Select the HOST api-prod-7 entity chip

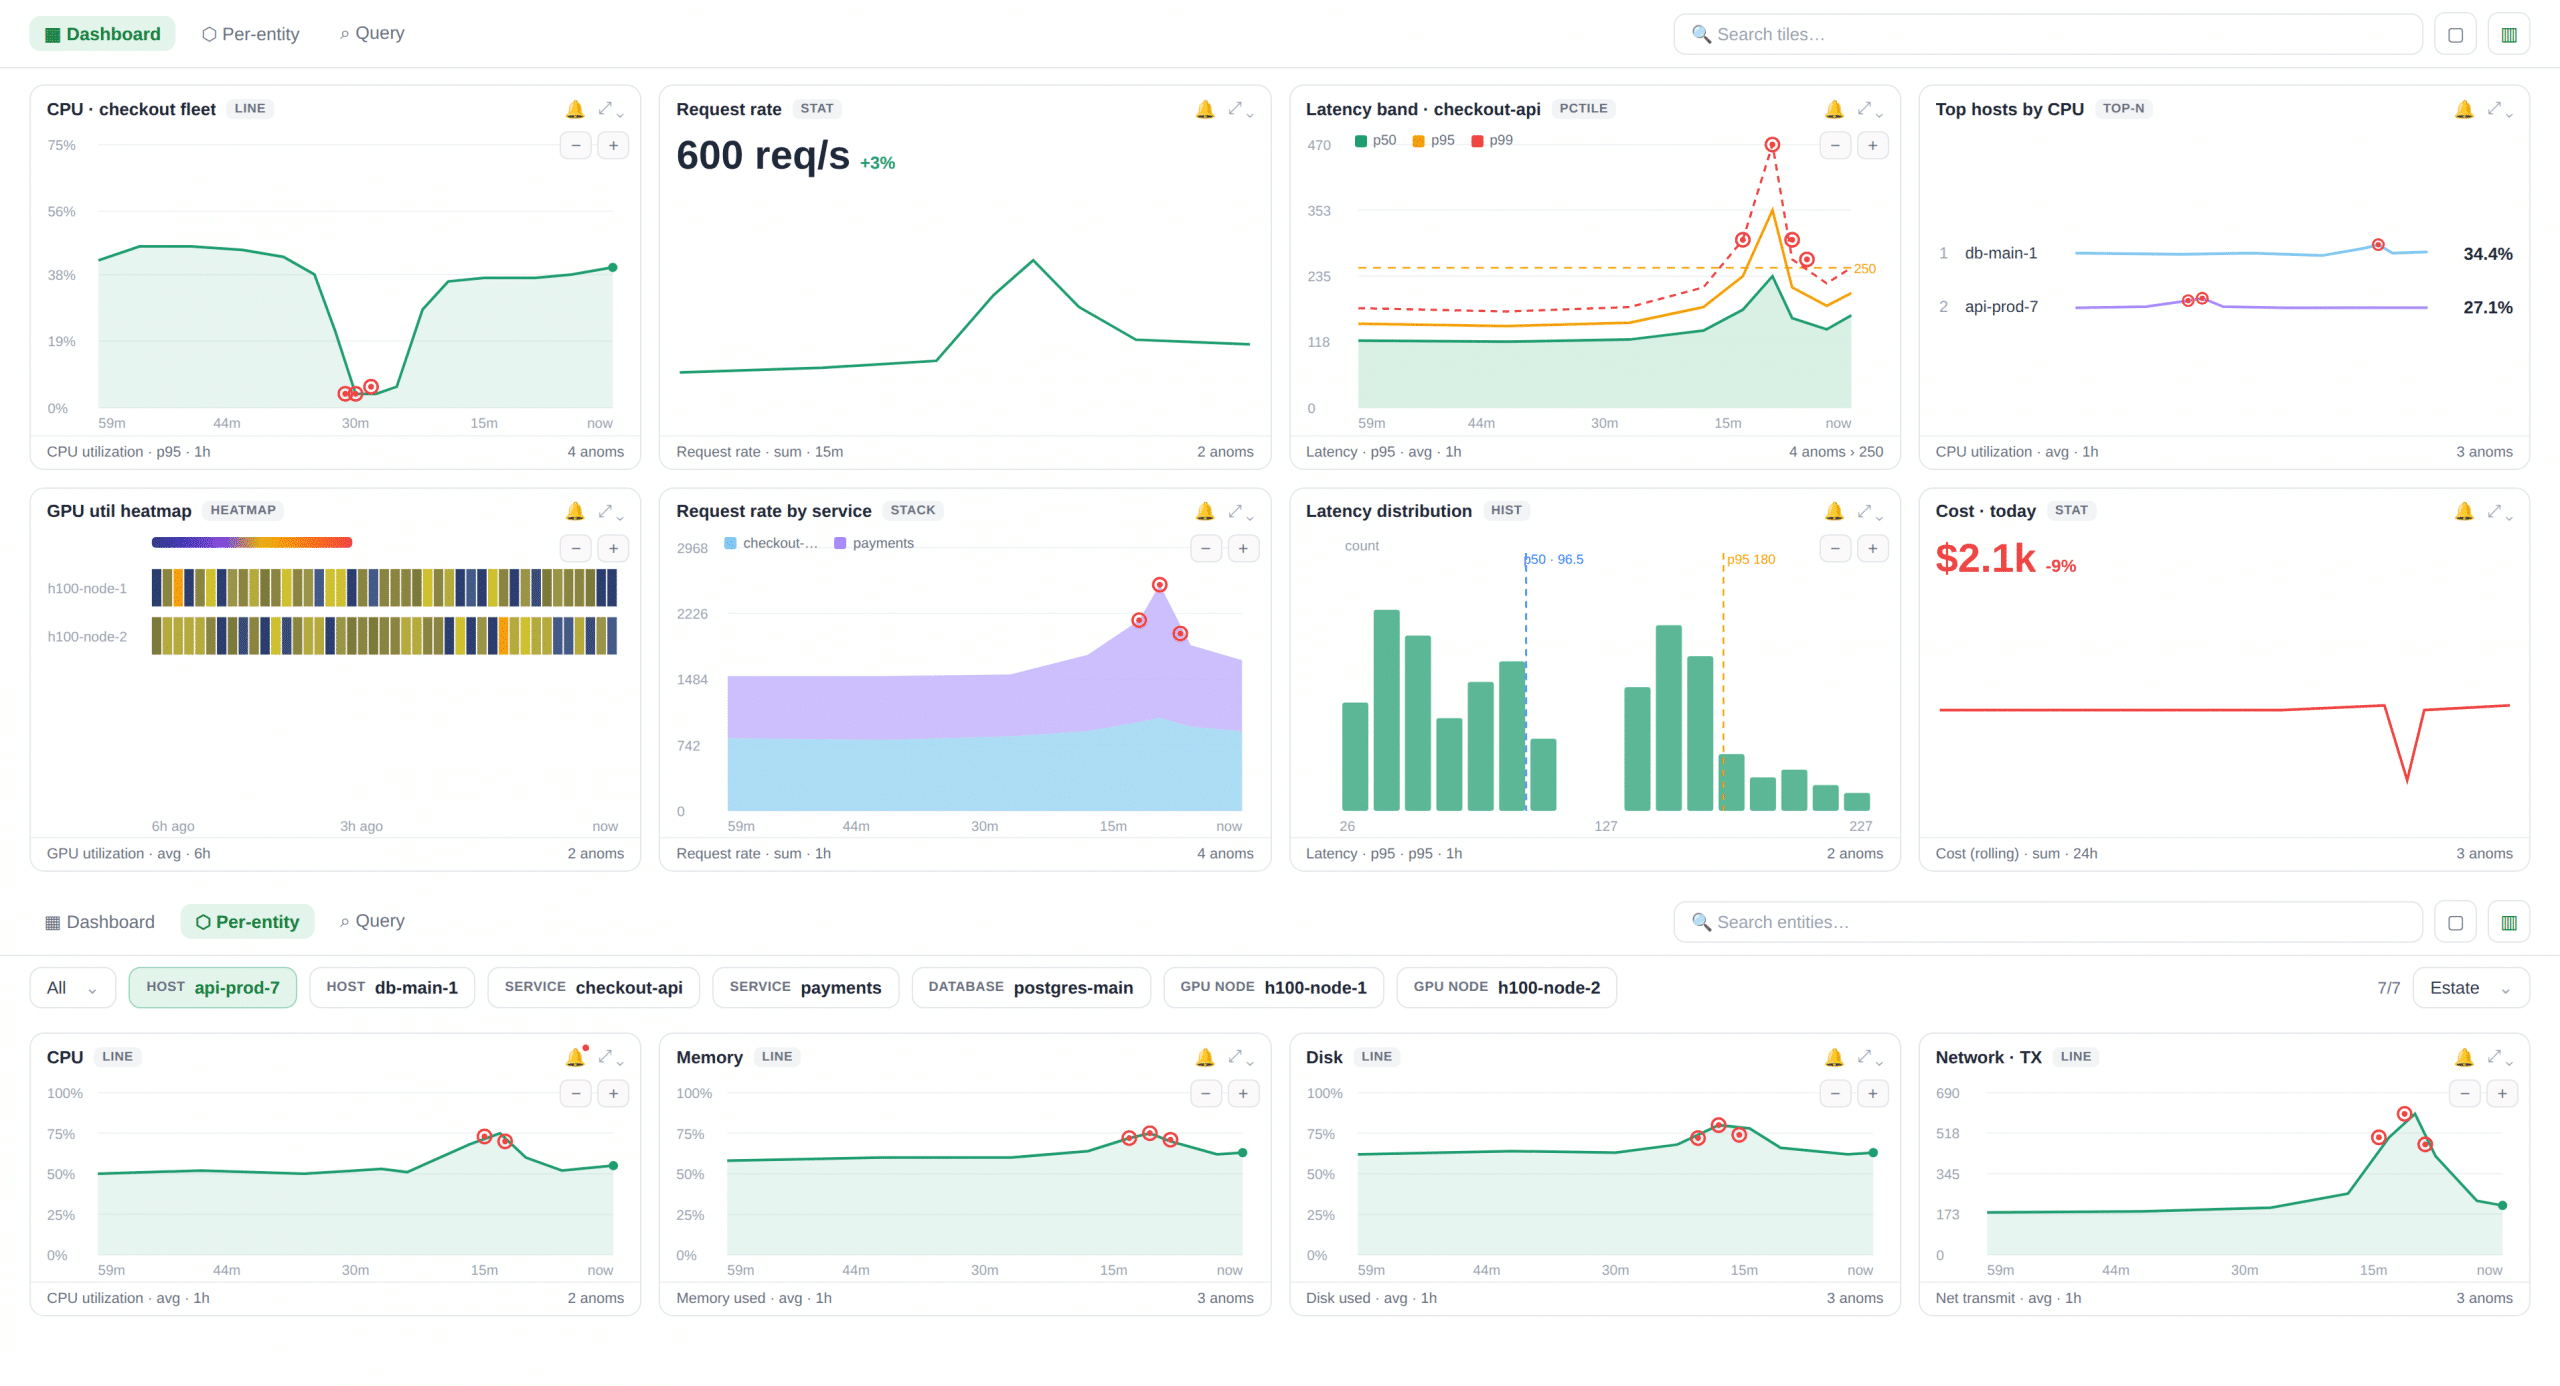coord(213,988)
